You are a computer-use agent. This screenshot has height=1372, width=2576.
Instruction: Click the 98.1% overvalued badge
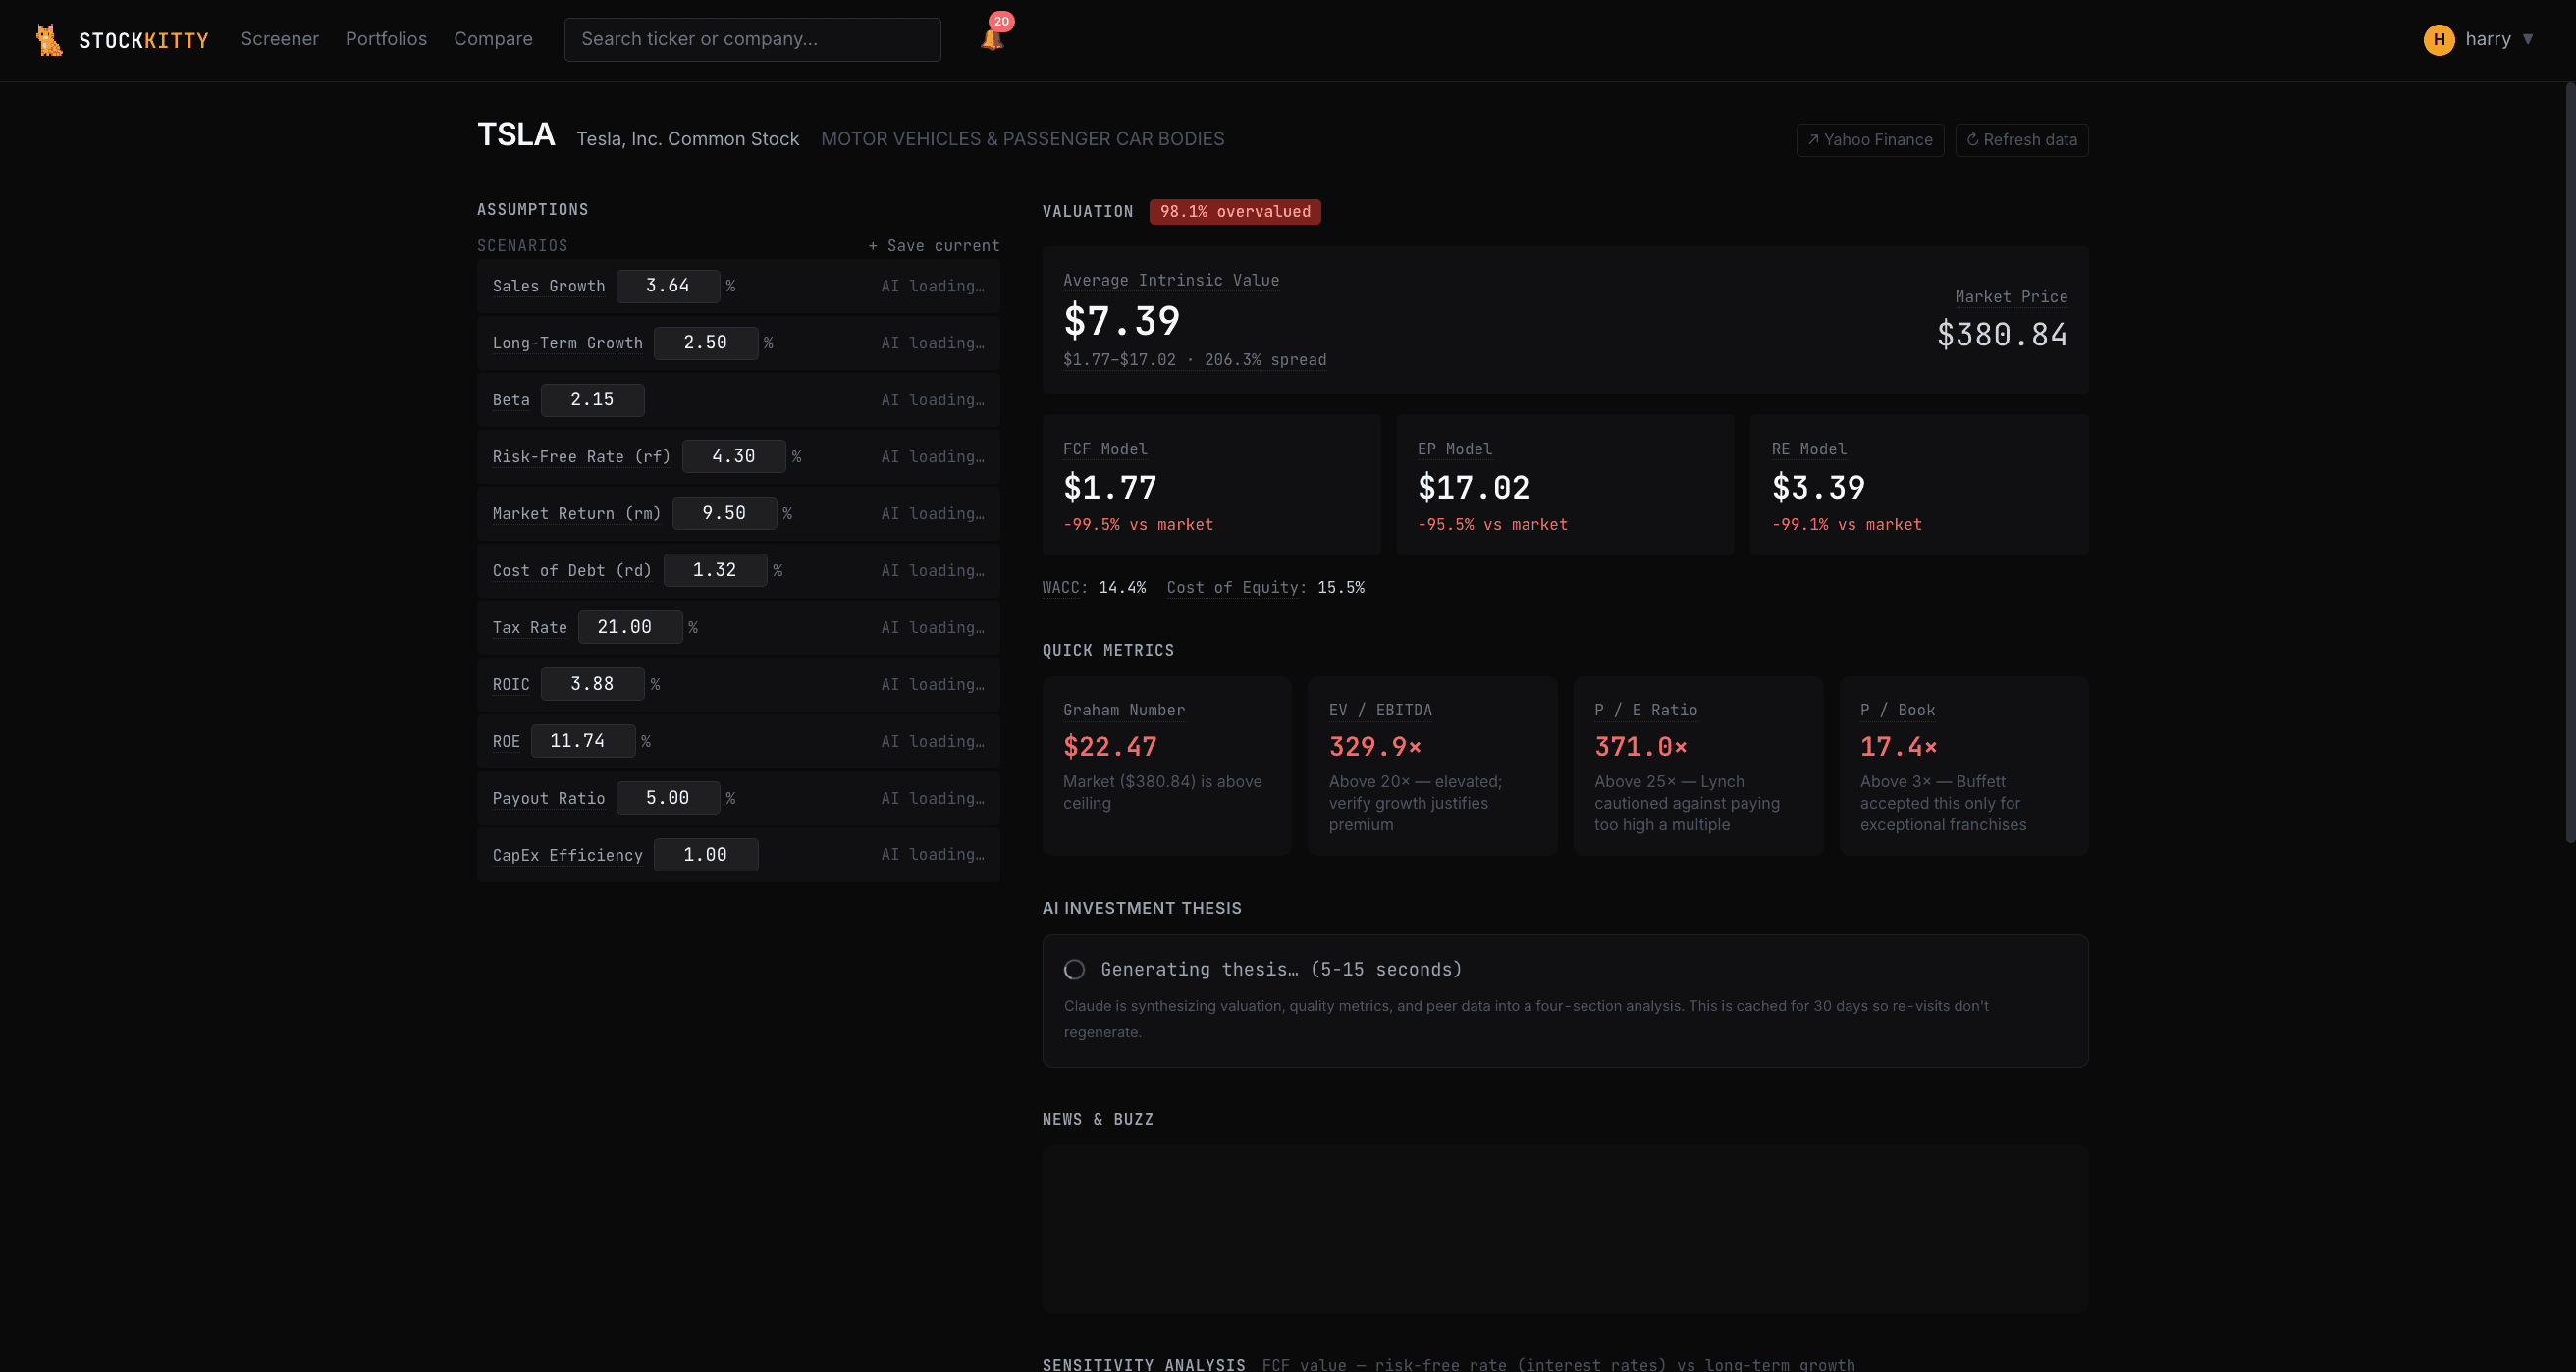point(1234,212)
